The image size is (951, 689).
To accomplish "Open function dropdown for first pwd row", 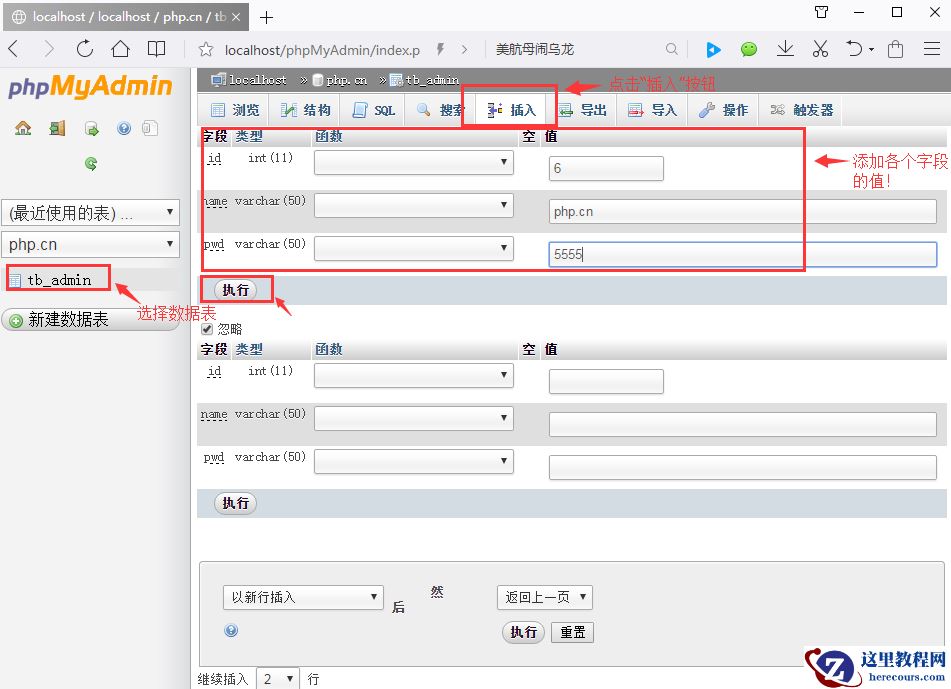I will pos(414,248).
